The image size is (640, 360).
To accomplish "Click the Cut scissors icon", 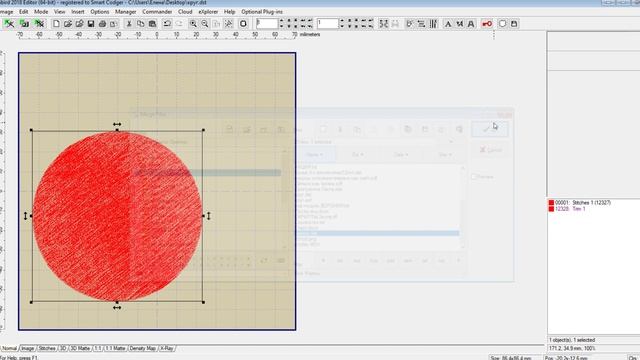I will (129, 24).
